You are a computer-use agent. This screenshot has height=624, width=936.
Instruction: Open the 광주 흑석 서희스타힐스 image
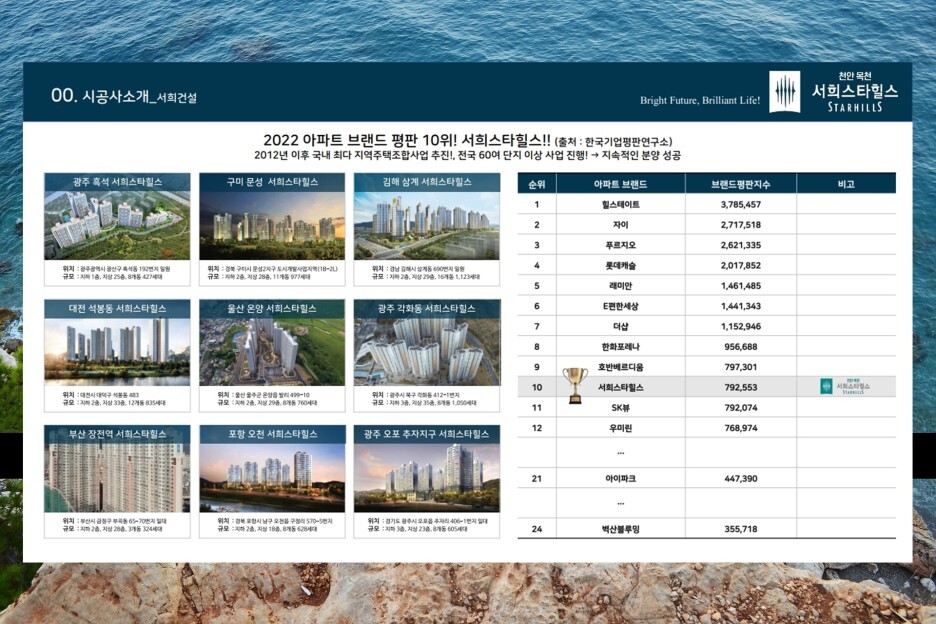(117, 225)
